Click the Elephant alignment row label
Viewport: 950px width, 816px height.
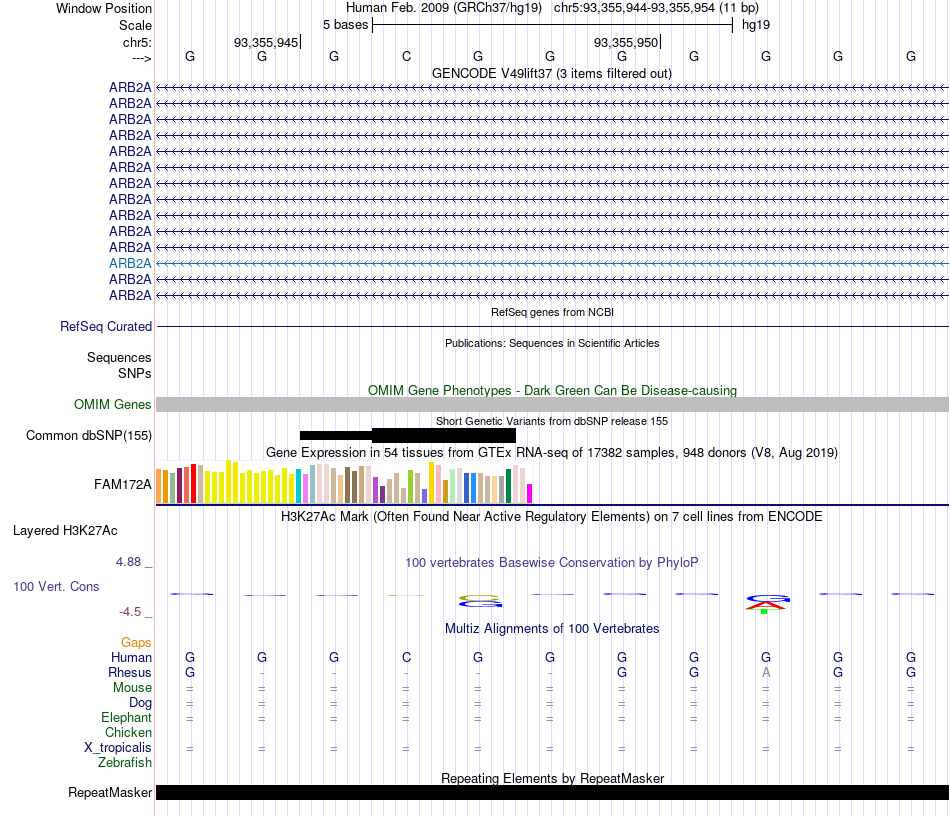tap(126, 717)
